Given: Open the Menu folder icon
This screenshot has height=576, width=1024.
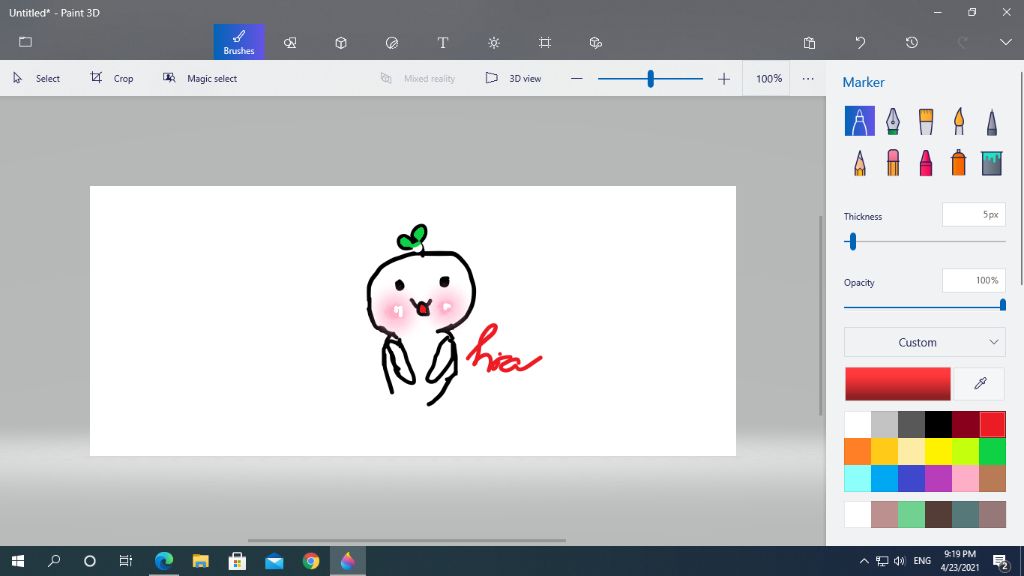Looking at the screenshot, I should [25, 42].
